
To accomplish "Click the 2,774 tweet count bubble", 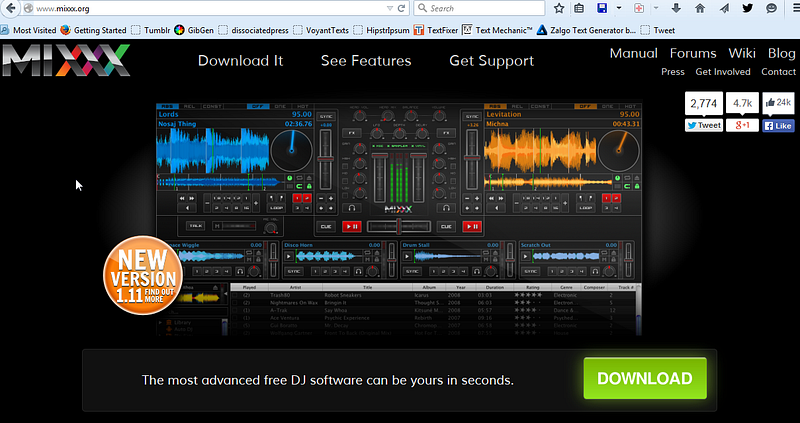I will tap(704, 104).
